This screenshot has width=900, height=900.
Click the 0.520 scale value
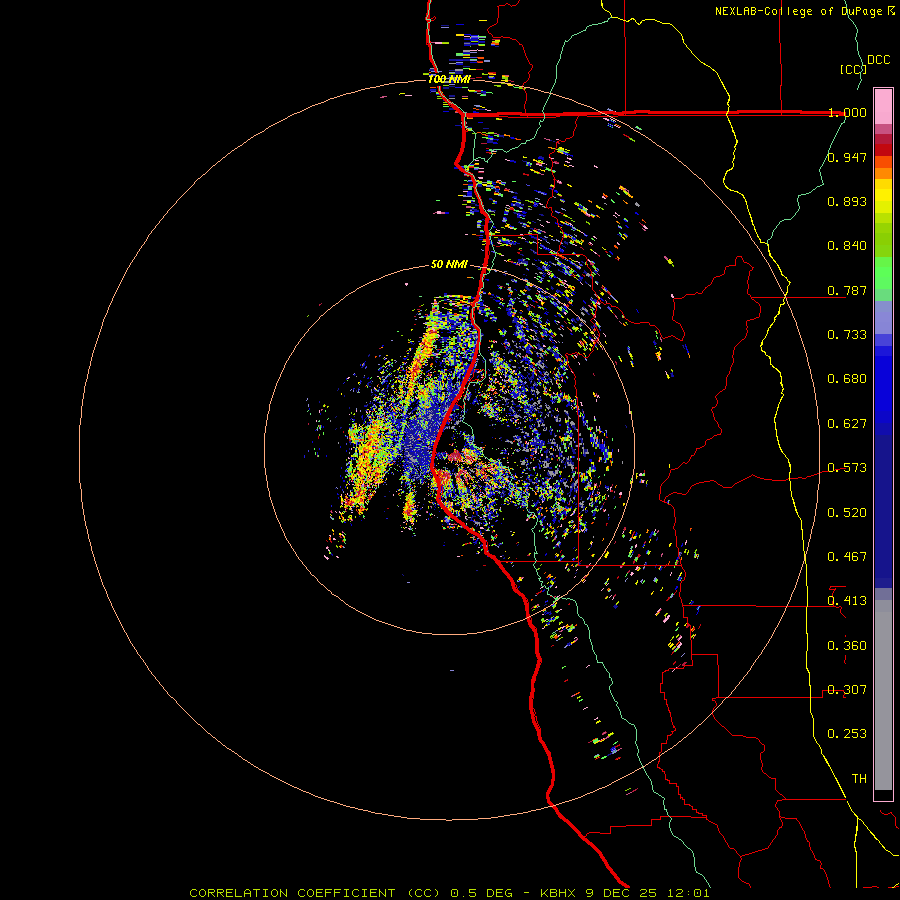pos(847,513)
